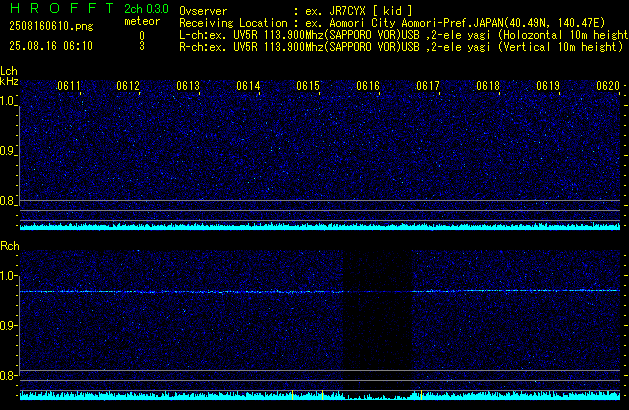Image resolution: width=629 pixels, height=410 pixels.
Task: Click the 0.8 kHz label on Lch axis
Action: tap(7, 201)
